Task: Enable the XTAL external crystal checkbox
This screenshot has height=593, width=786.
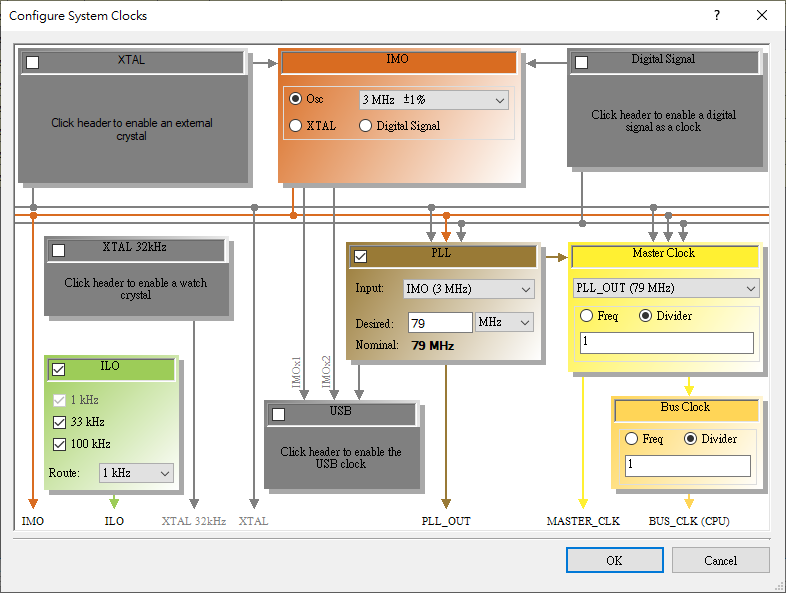Action: 33,62
